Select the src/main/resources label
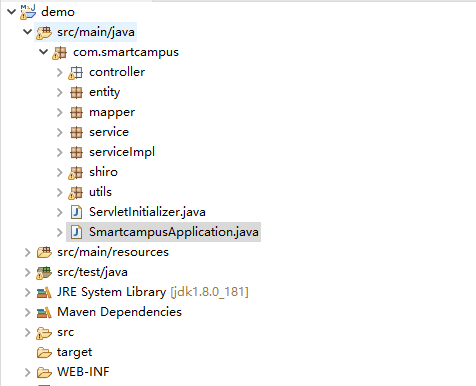Screen dimensions: 476x386 point(113,252)
